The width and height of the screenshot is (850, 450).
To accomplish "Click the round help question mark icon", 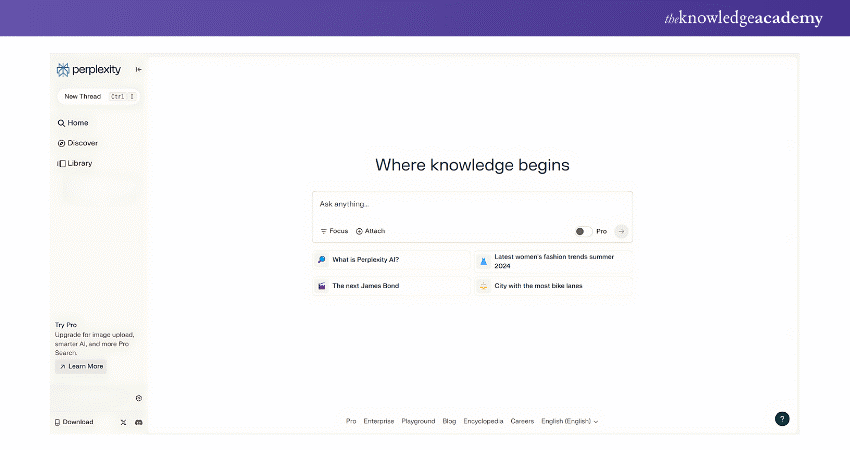I will [782, 419].
